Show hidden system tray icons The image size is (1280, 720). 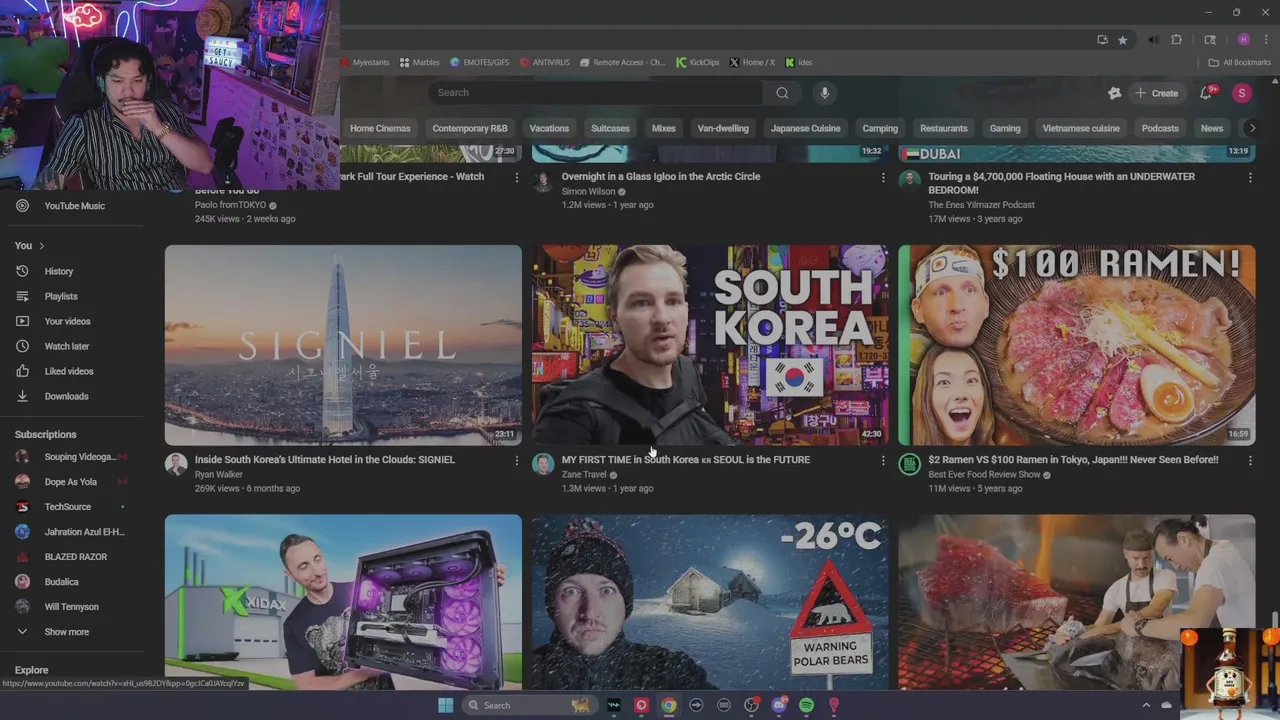coord(1146,705)
